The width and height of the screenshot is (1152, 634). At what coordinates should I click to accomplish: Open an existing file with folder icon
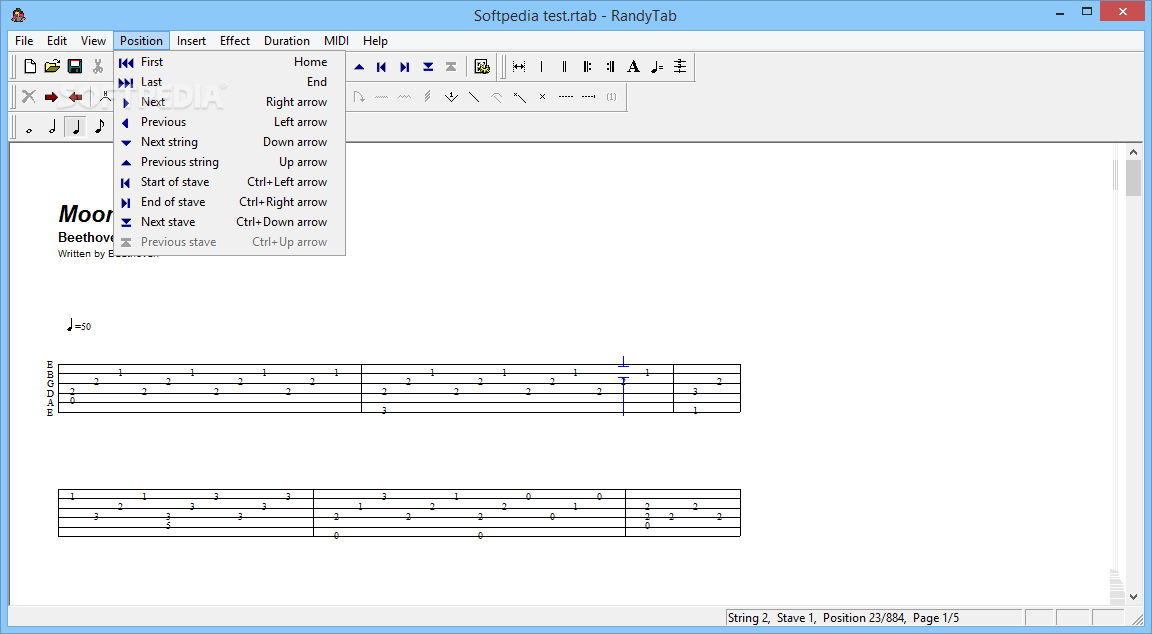click(52, 67)
